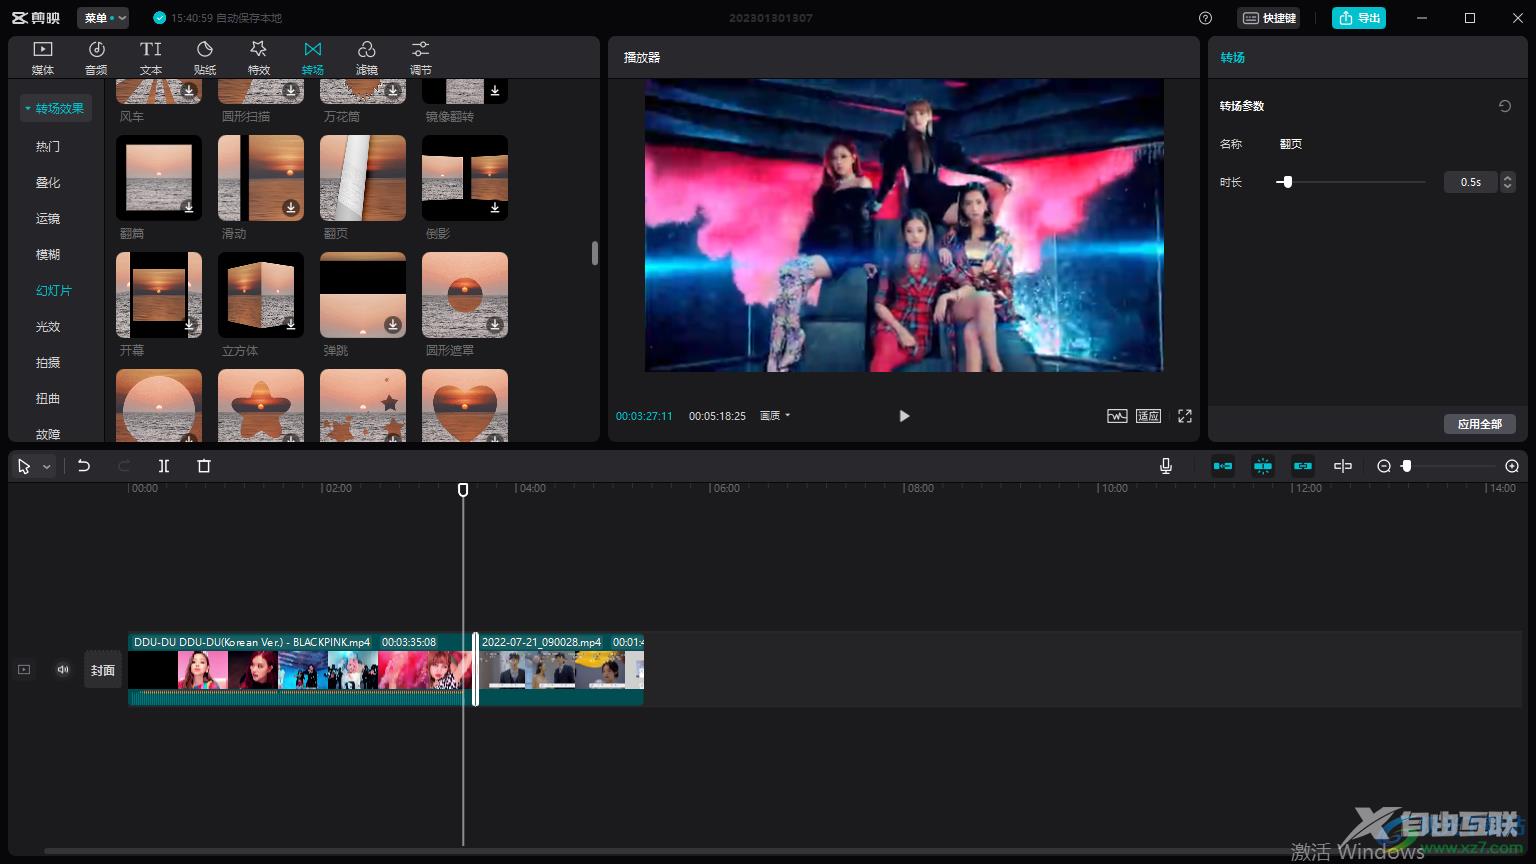
Task: Open the 调节 adjustment tab
Action: [x=421, y=58]
